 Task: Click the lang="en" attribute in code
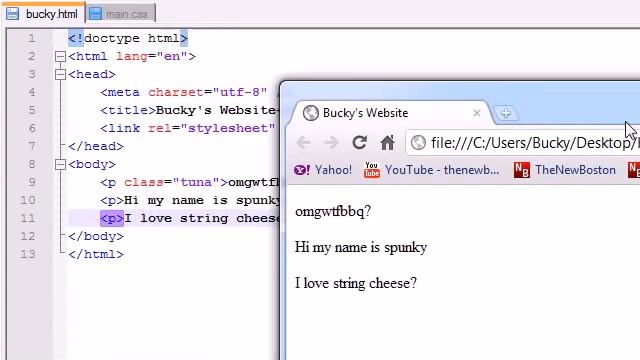point(151,56)
